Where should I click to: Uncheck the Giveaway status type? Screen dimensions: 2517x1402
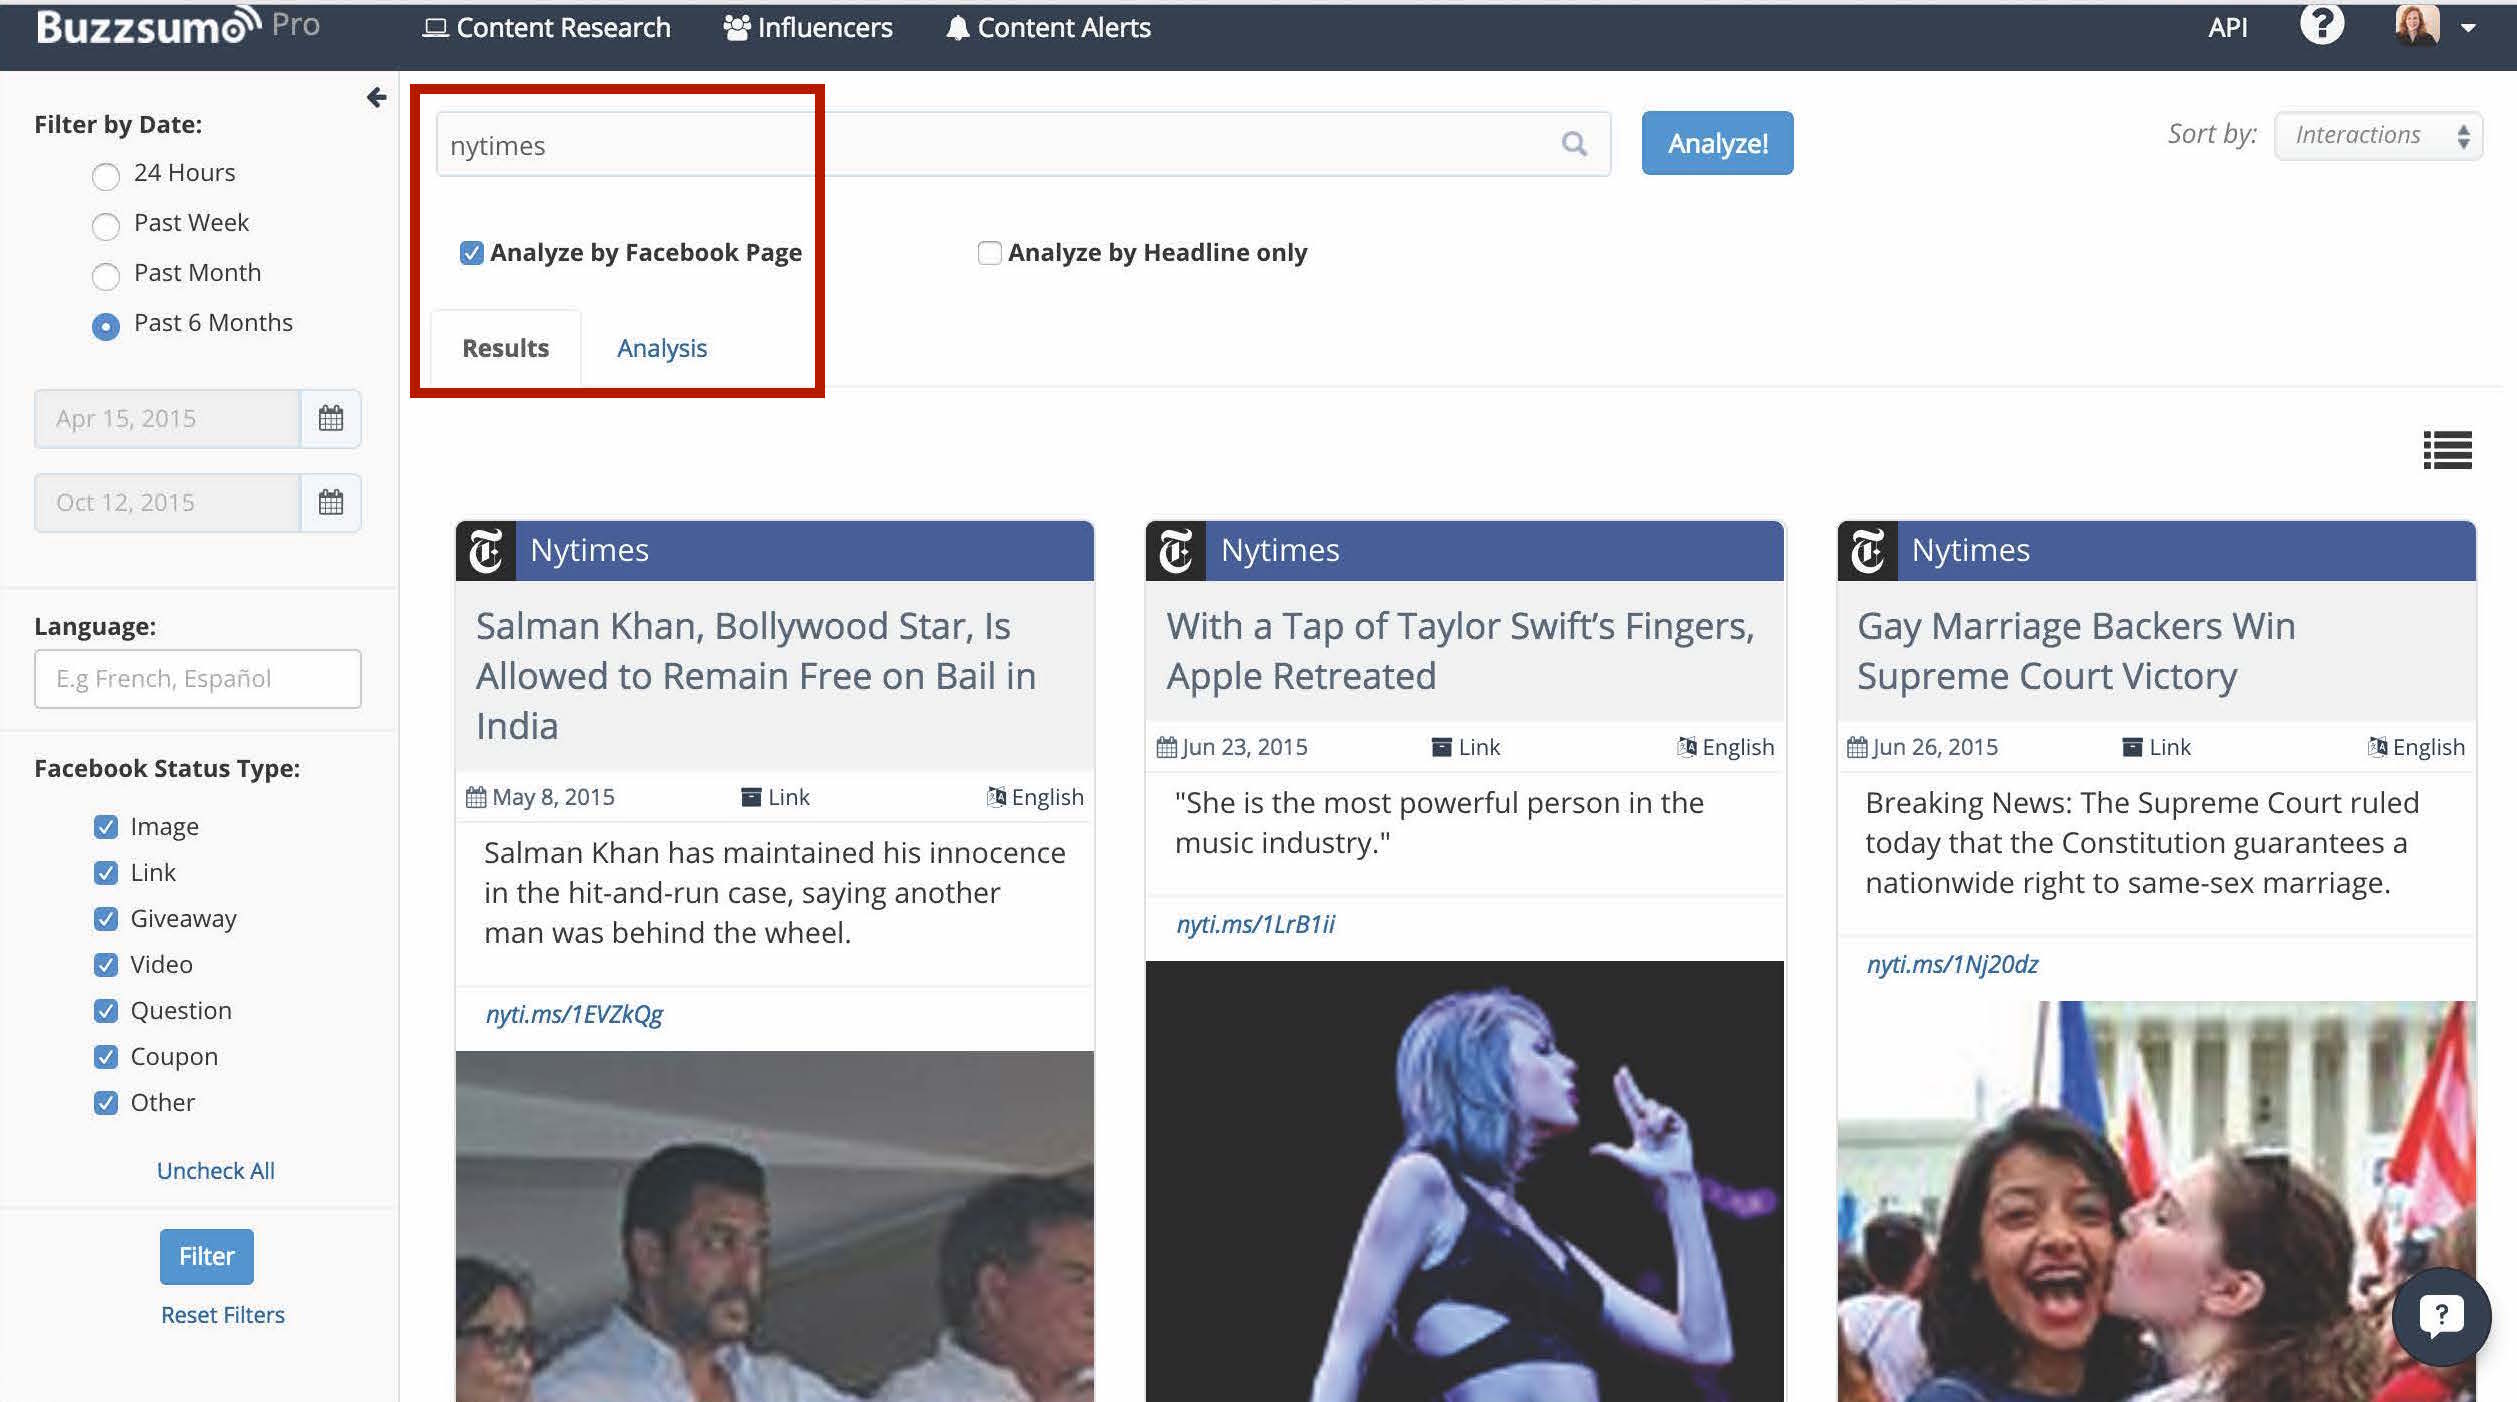coord(105,919)
